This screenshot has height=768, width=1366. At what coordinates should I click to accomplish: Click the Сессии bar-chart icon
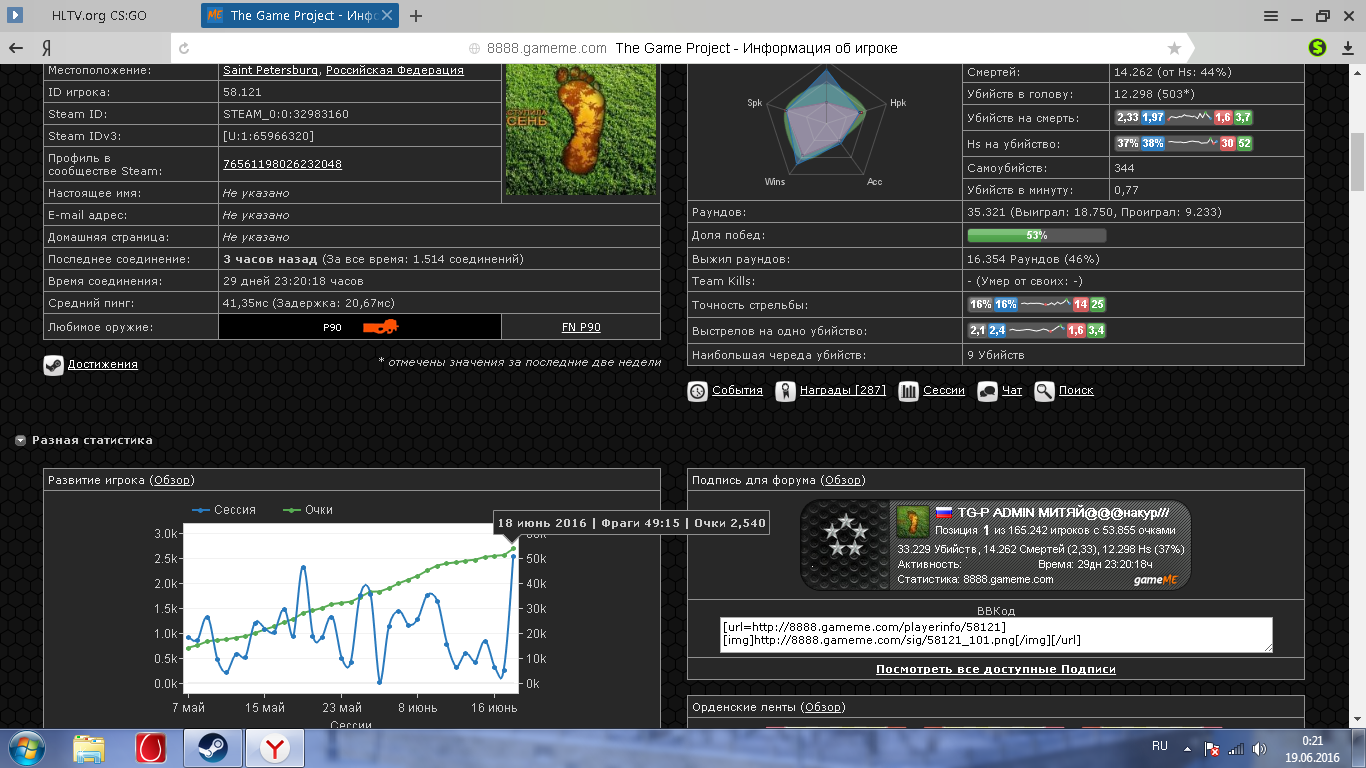(x=908, y=391)
